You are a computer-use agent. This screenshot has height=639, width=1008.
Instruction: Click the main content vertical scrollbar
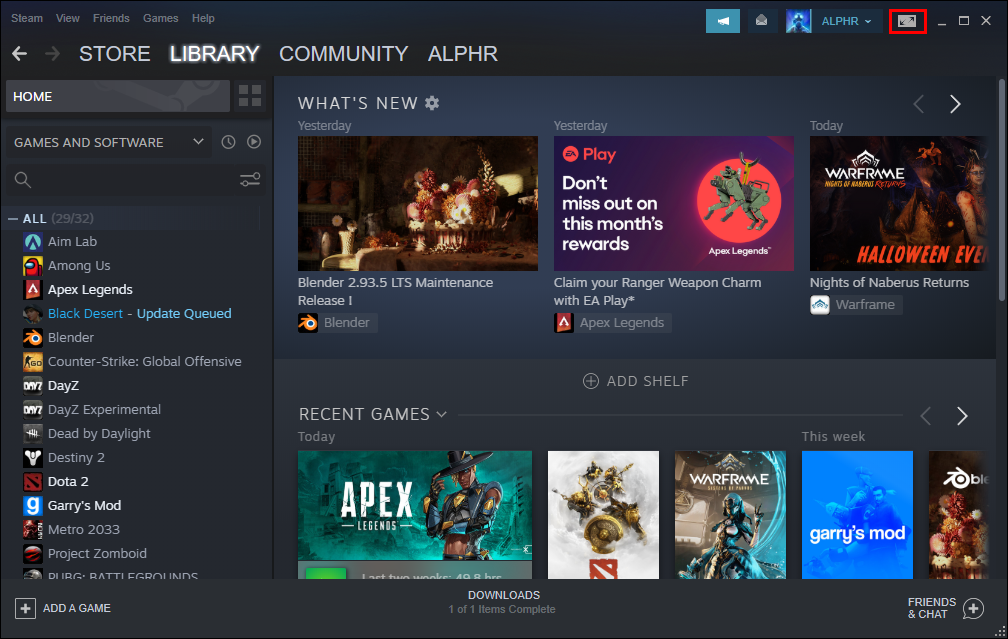1001,191
